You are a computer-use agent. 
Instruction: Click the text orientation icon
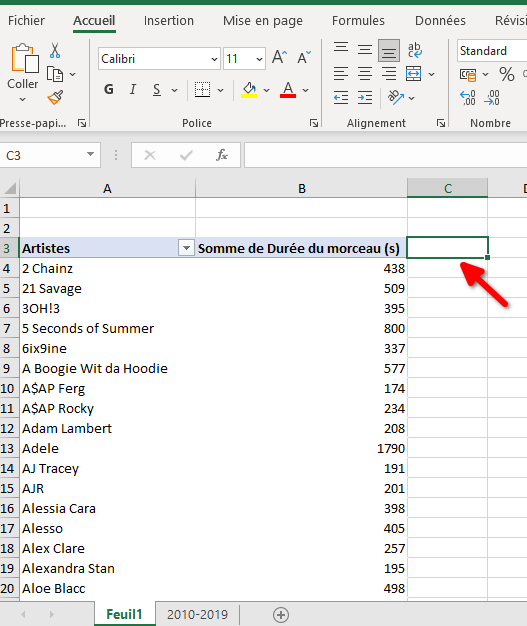click(396, 97)
